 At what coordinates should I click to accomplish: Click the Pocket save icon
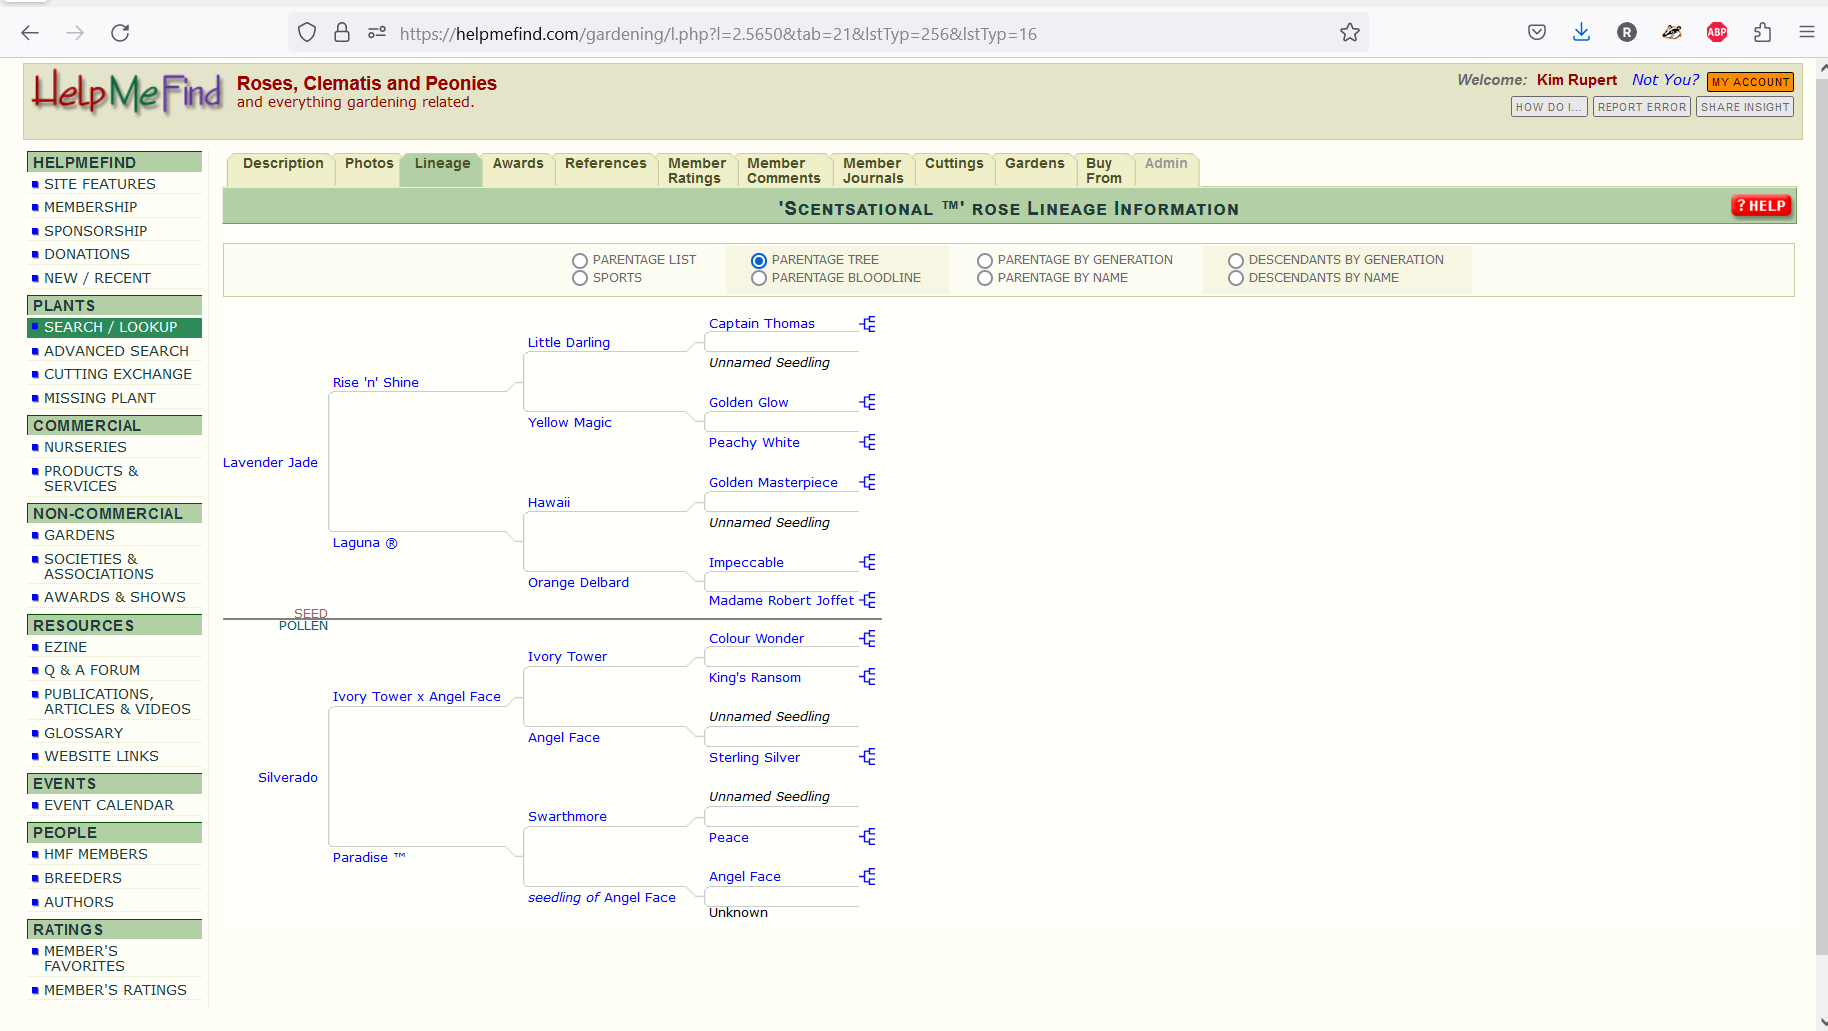click(1537, 33)
